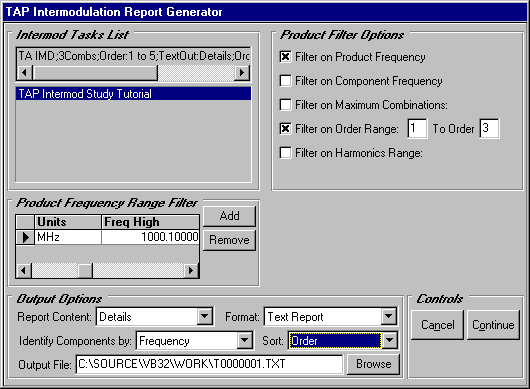Enable Filter on Product Frequency checkbox
This screenshot has height=389, width=530.
pos(285,57)
